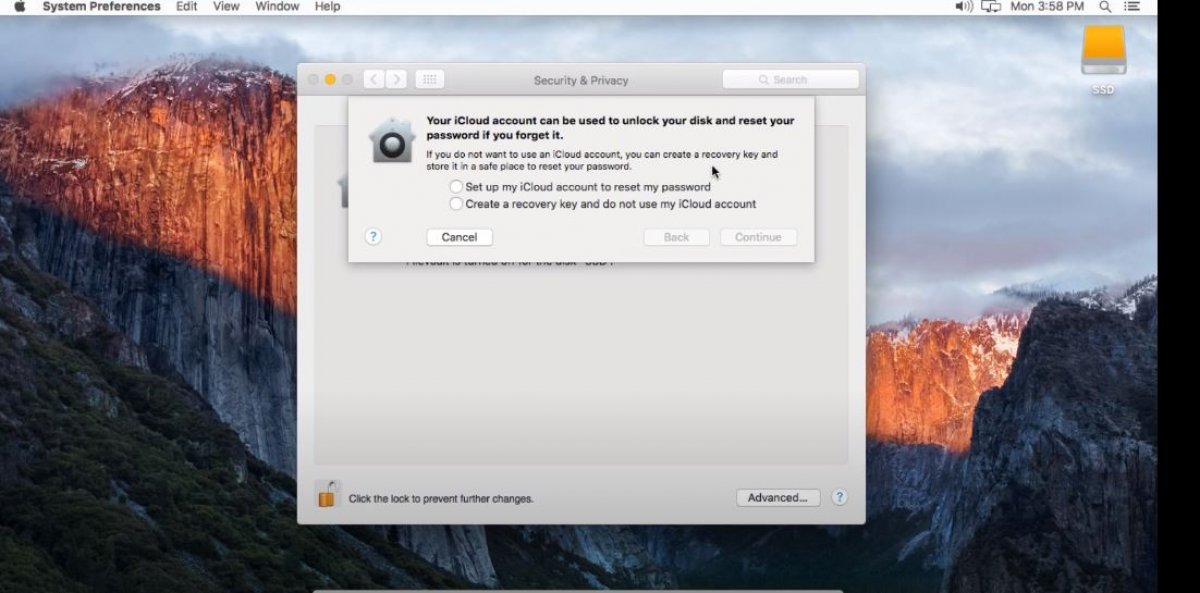The width and height of the screenshot is (1200, 593).
Task: Click inside the Search field
Action: [x=790, y=79]
